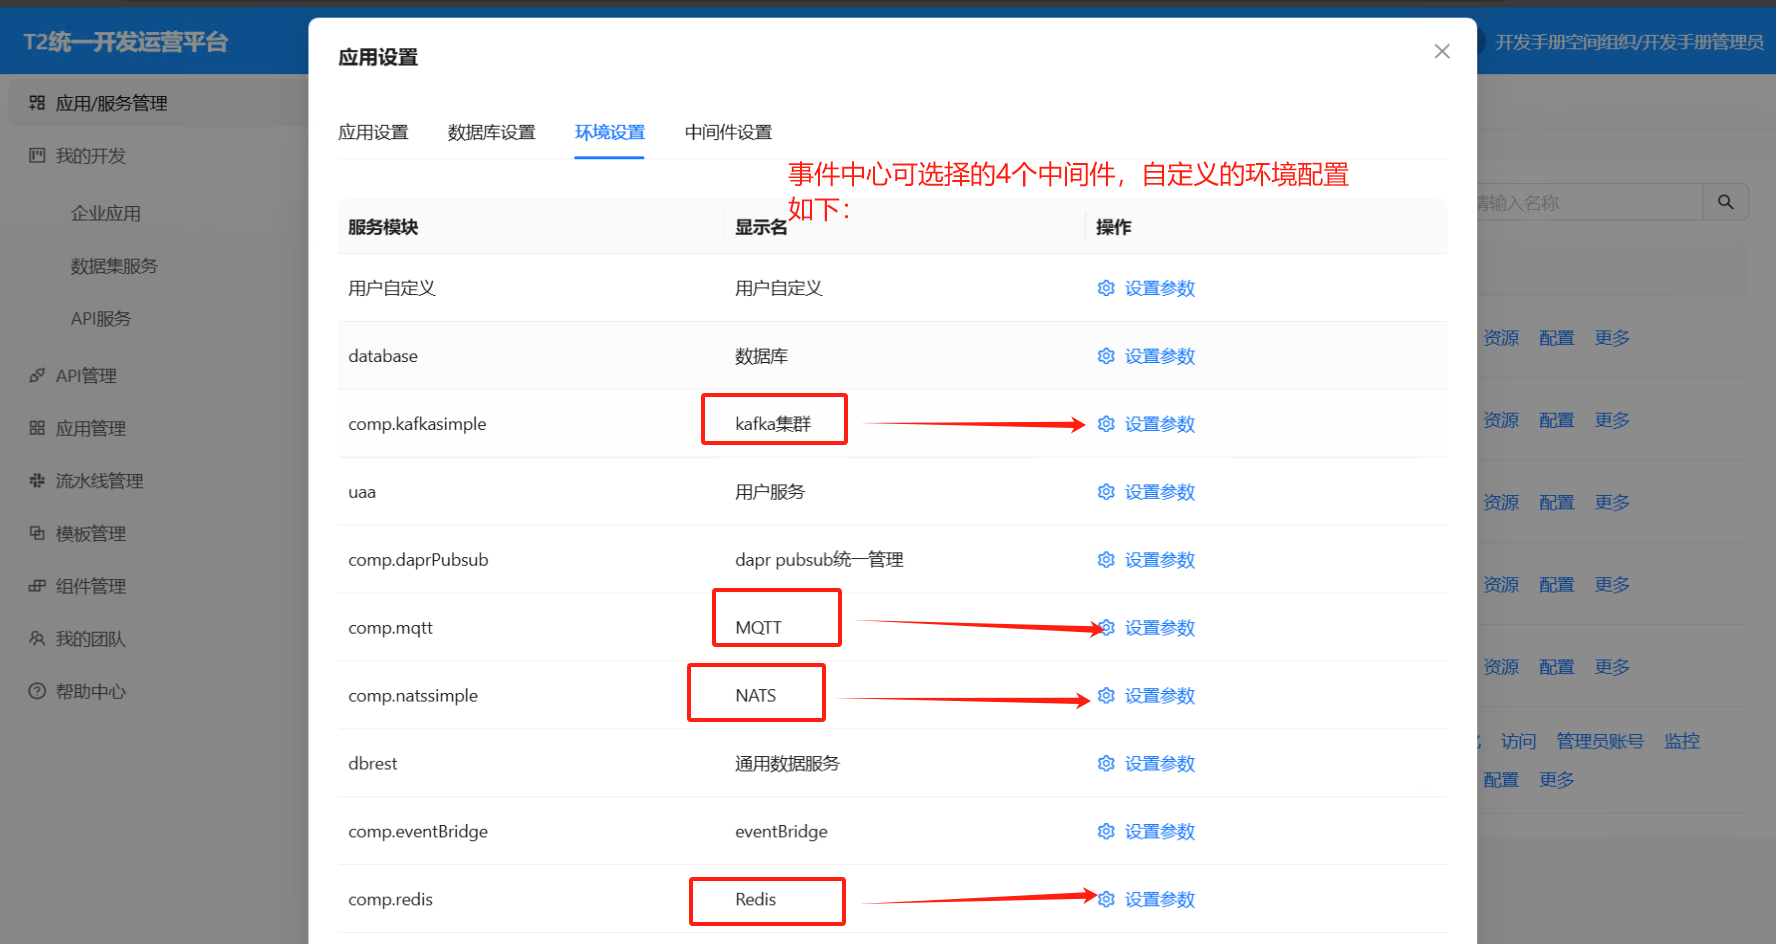Click the T2统一开发运营平台 logo title
Image resolution: width=1776 pixels, height=944 pixels.
(x=126, y=42)
